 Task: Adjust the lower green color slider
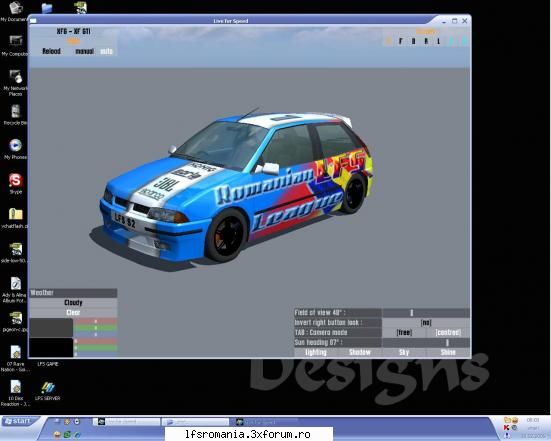[x=95, y=348]
